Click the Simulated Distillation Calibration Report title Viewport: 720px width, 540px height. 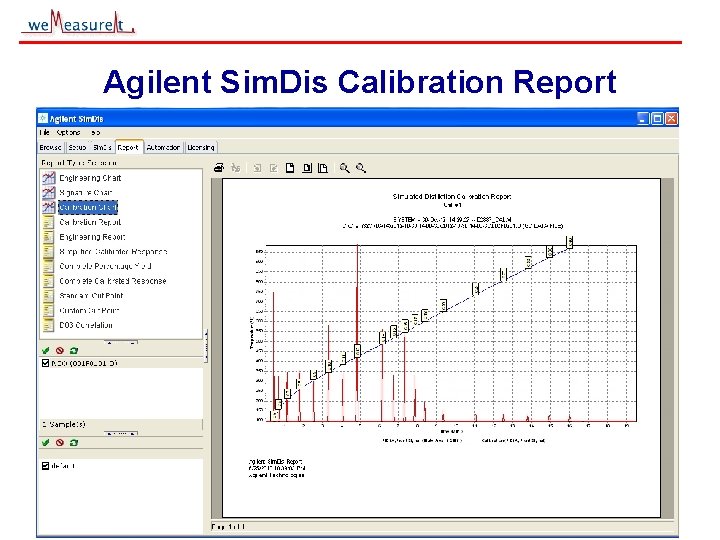click(x=452, y=197)
